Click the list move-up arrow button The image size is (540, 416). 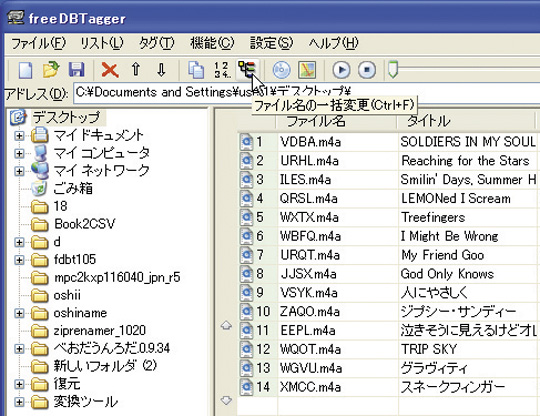click(226, 325)
